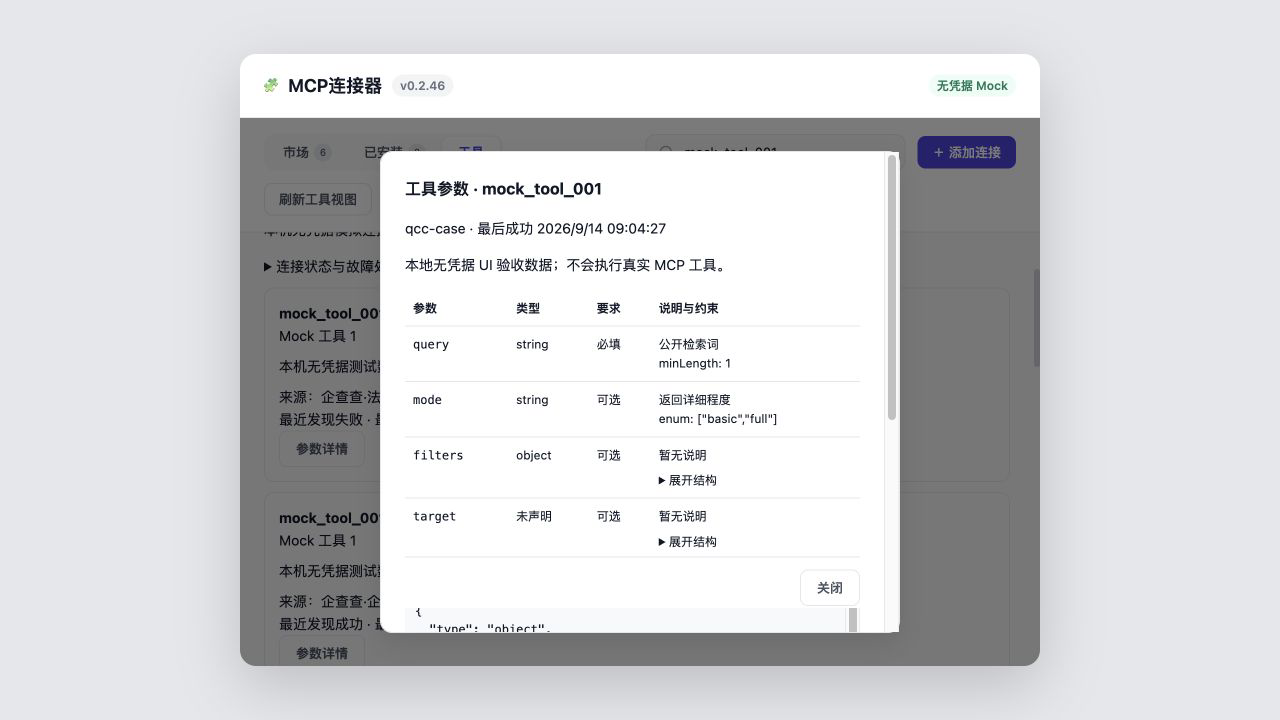Click the filters parameter name
Image resolution: width=1280 pixels, height=720 pixels.
438,455
